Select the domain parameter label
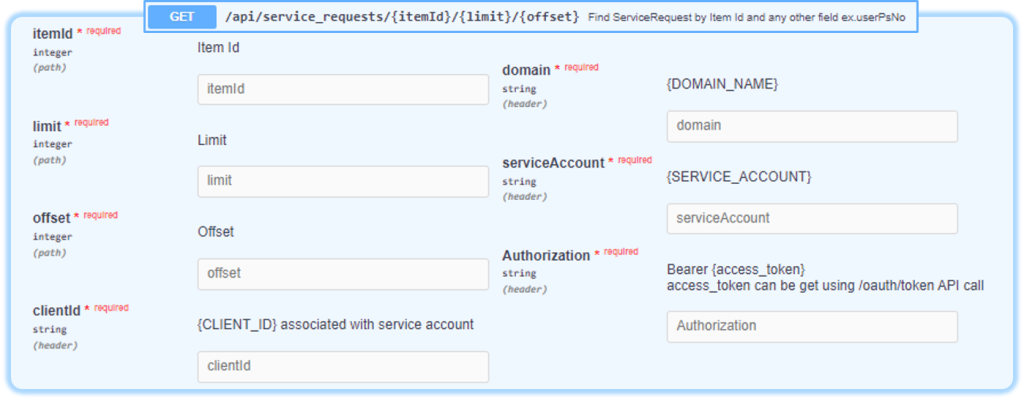This screenshot has height=400, width=1024. (526, 70)
